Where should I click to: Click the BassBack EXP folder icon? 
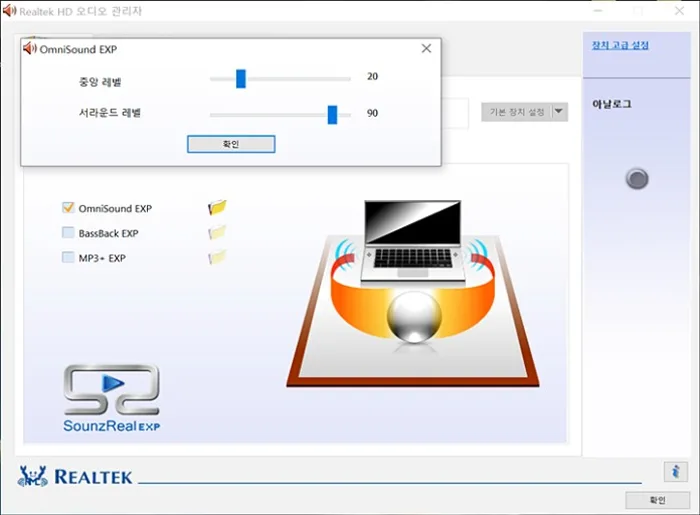point(217,233)
